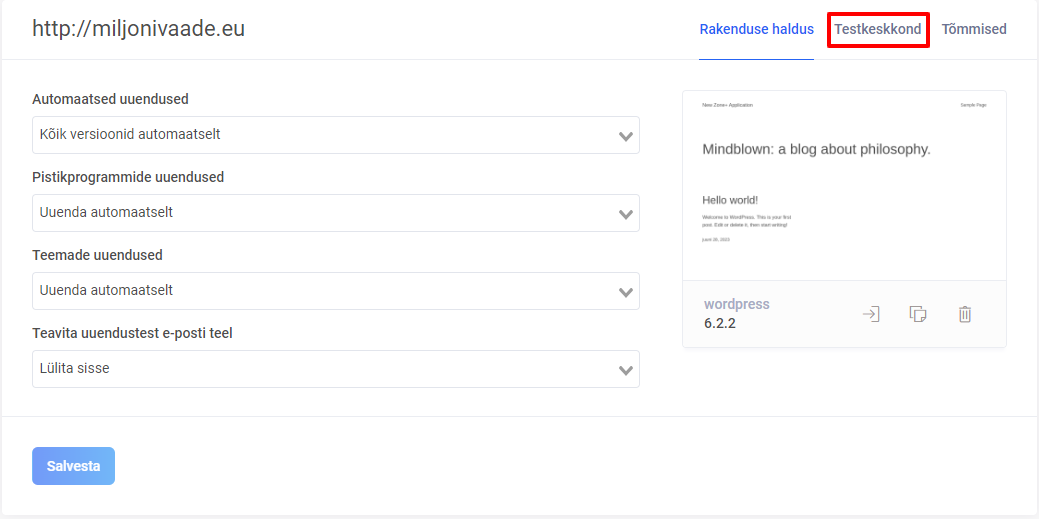This screenshot has width=1039, height=519.
Task: Click the wordpress application name
Action: pyautogui.click(x=737, y=304)
